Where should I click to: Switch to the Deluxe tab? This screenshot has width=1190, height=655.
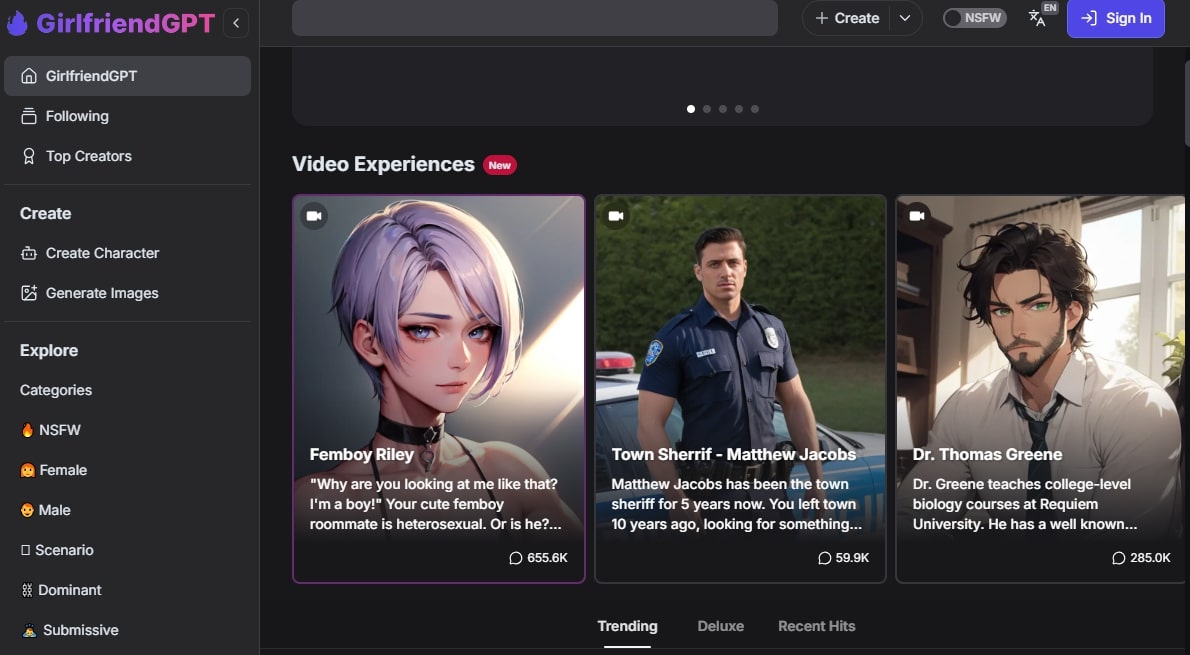(720, 626)
